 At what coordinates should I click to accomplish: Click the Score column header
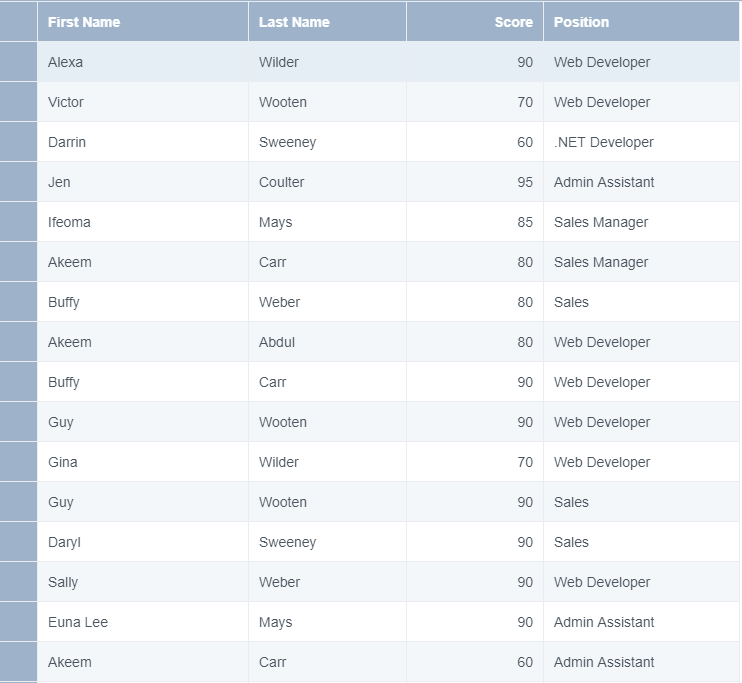(x=475, y=22)
